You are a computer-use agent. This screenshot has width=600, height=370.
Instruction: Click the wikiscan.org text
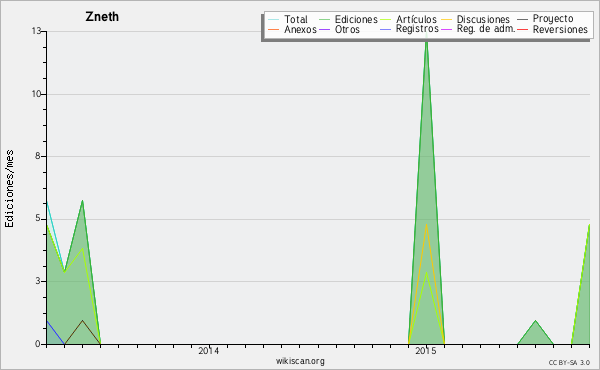coord(300,361)
